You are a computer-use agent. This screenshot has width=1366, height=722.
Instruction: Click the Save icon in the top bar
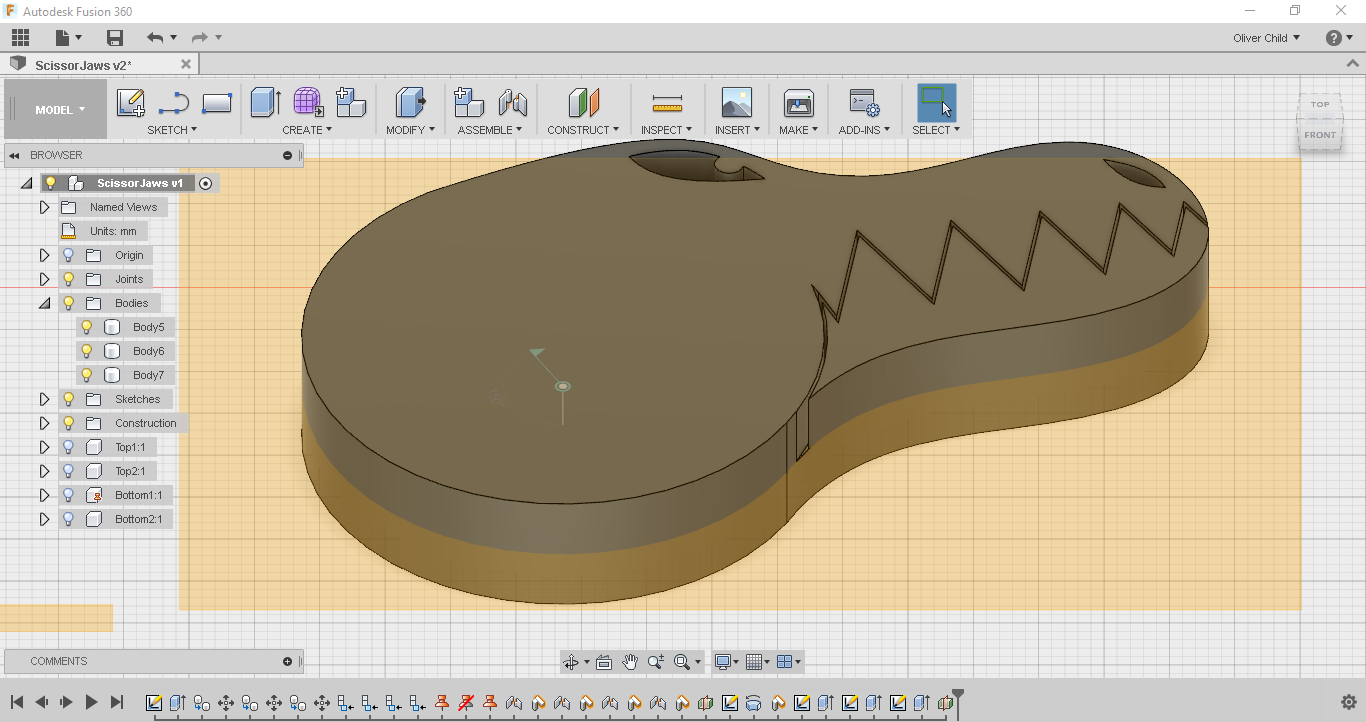click(115, 38)
